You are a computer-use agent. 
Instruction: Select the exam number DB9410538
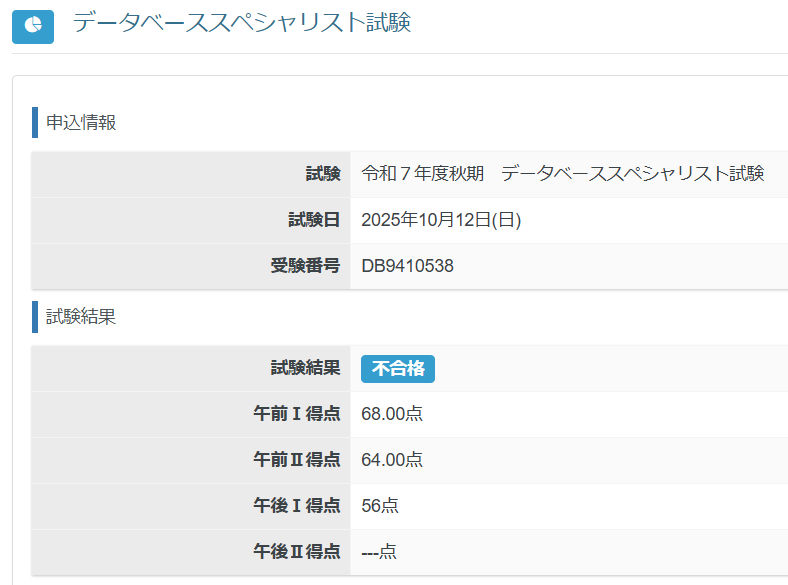click(x=407, y=266)
